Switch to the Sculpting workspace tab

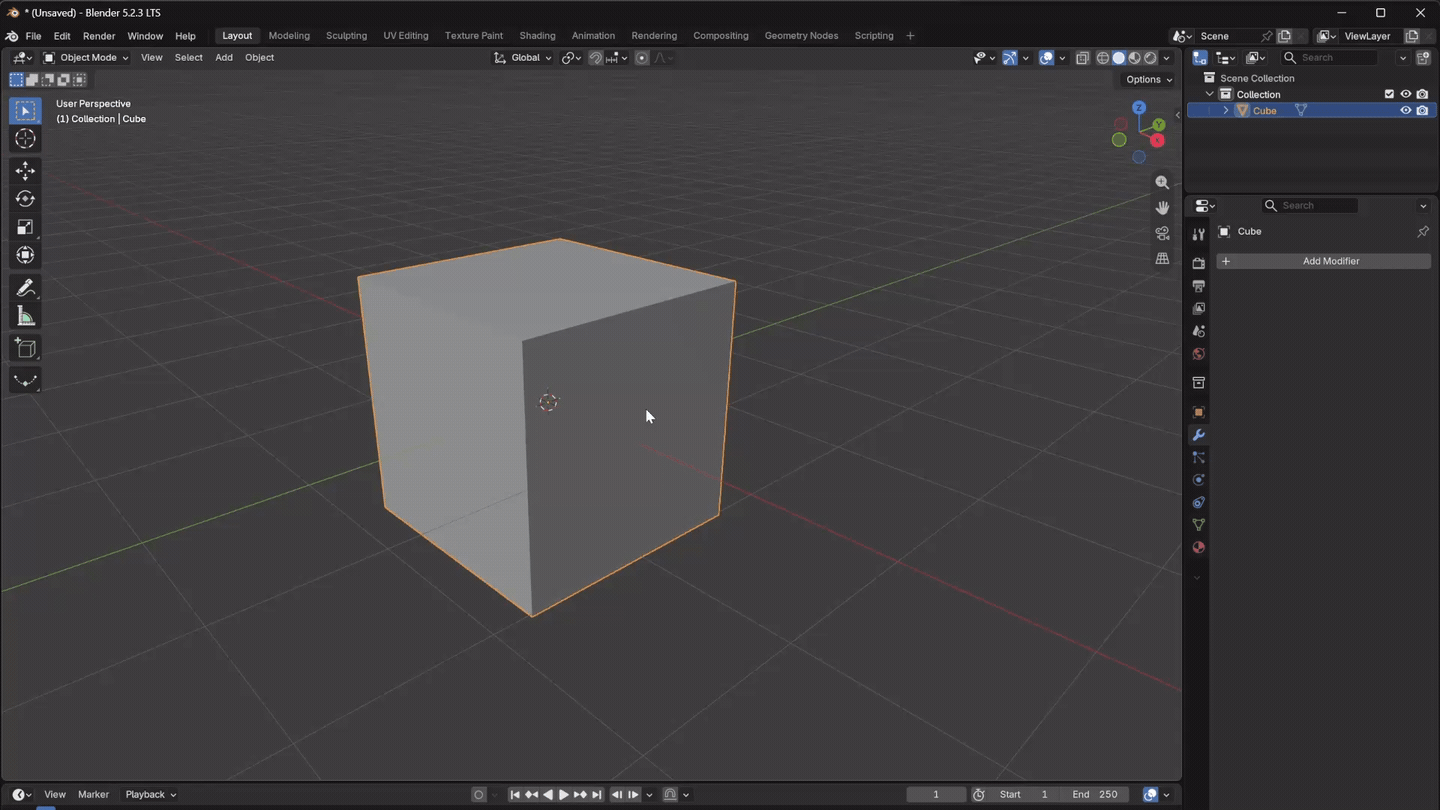[x=346, y=36]
